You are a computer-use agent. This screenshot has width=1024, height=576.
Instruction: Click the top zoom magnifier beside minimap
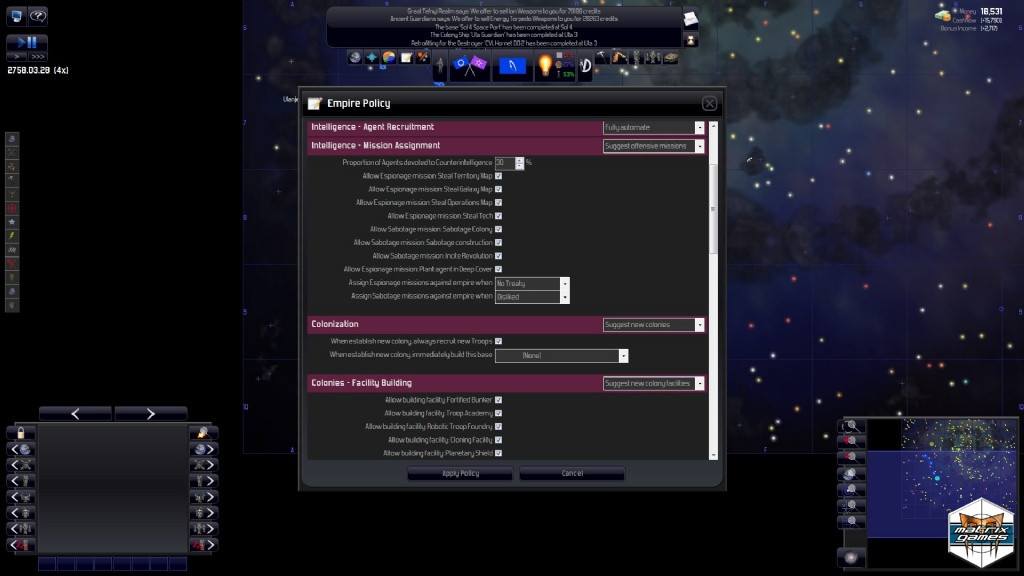click(852, 426)
